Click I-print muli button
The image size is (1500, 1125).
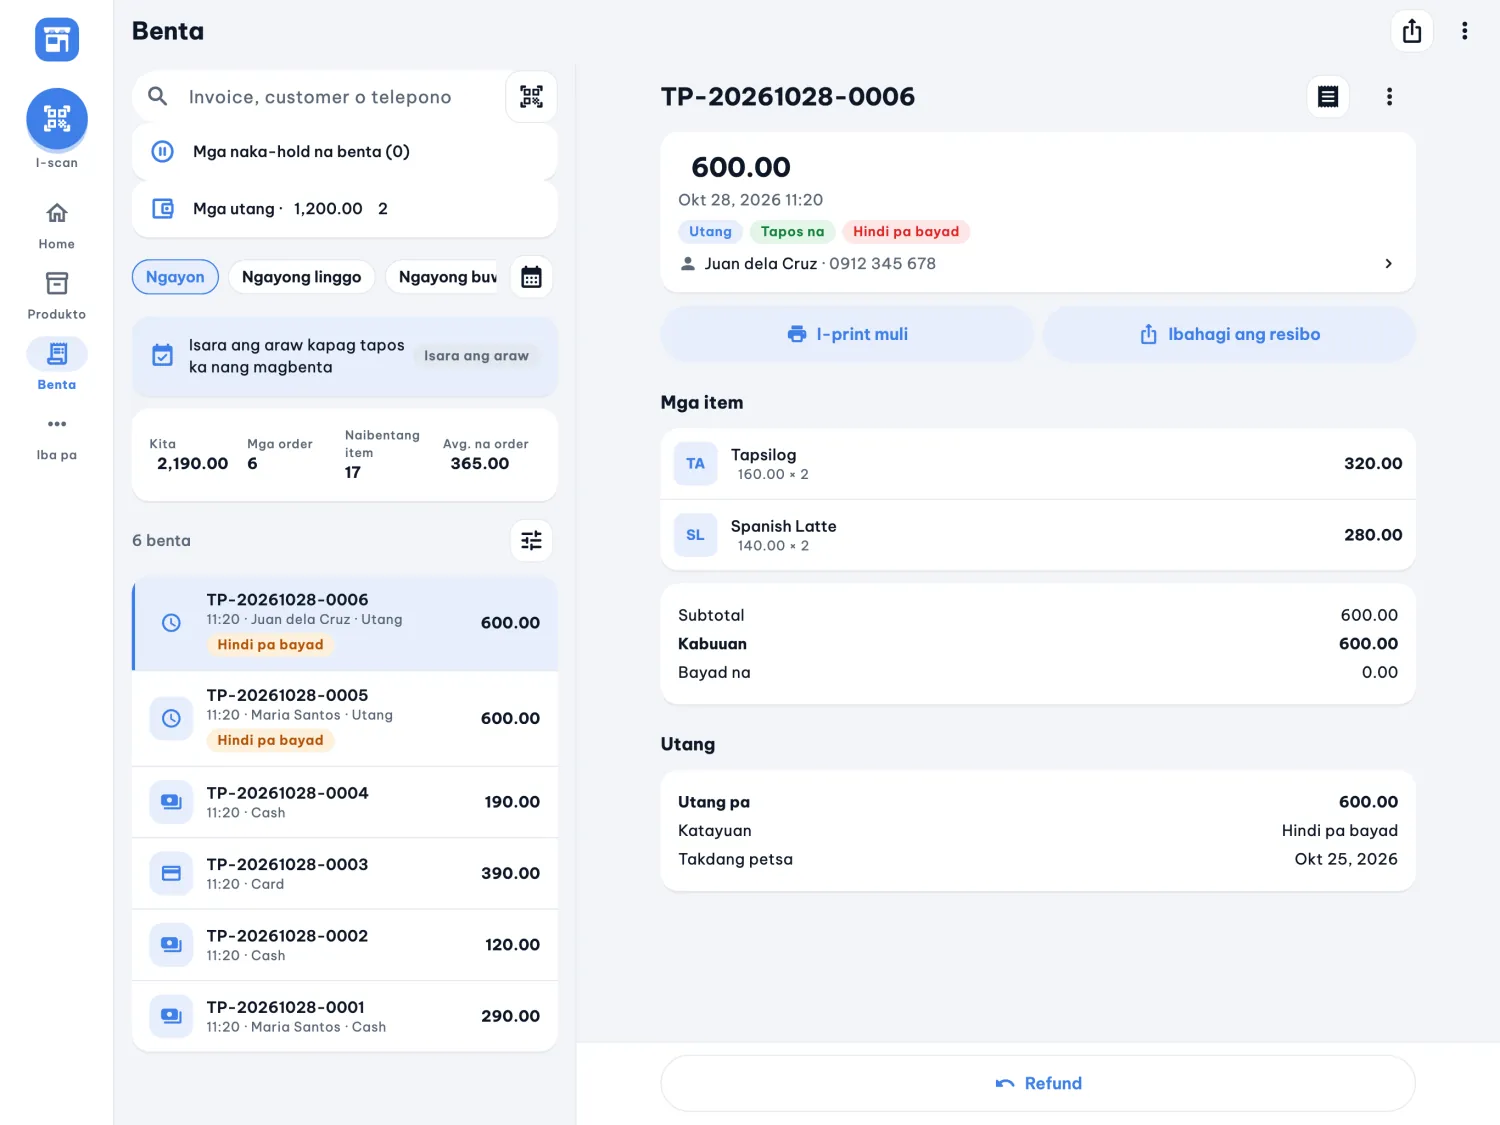(847, 334)
